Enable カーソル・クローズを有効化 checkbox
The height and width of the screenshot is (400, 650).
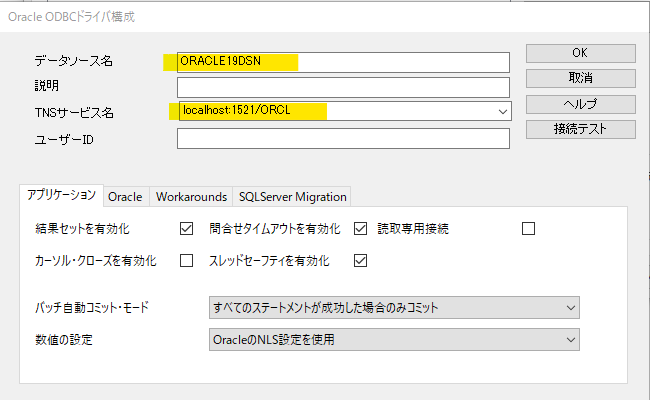click(186, 261)
